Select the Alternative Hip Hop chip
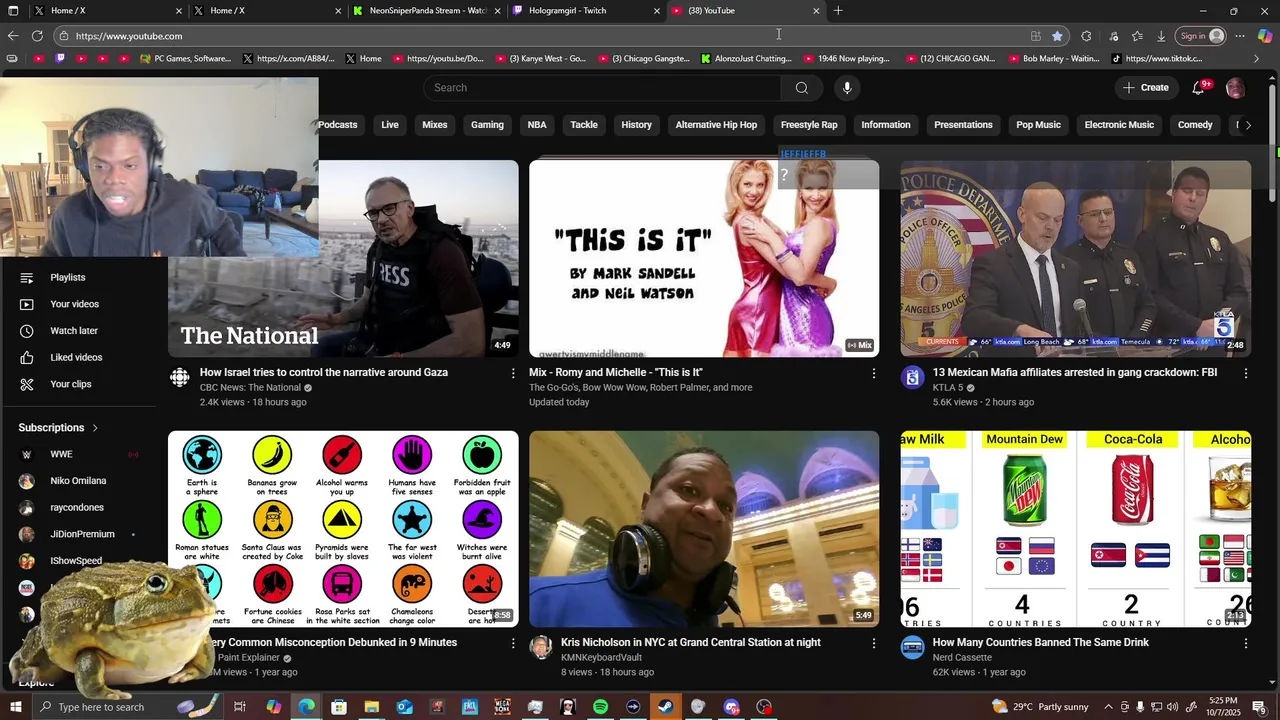The width and height of the screenshot is (1280, 720). click(x=716, y=125)
